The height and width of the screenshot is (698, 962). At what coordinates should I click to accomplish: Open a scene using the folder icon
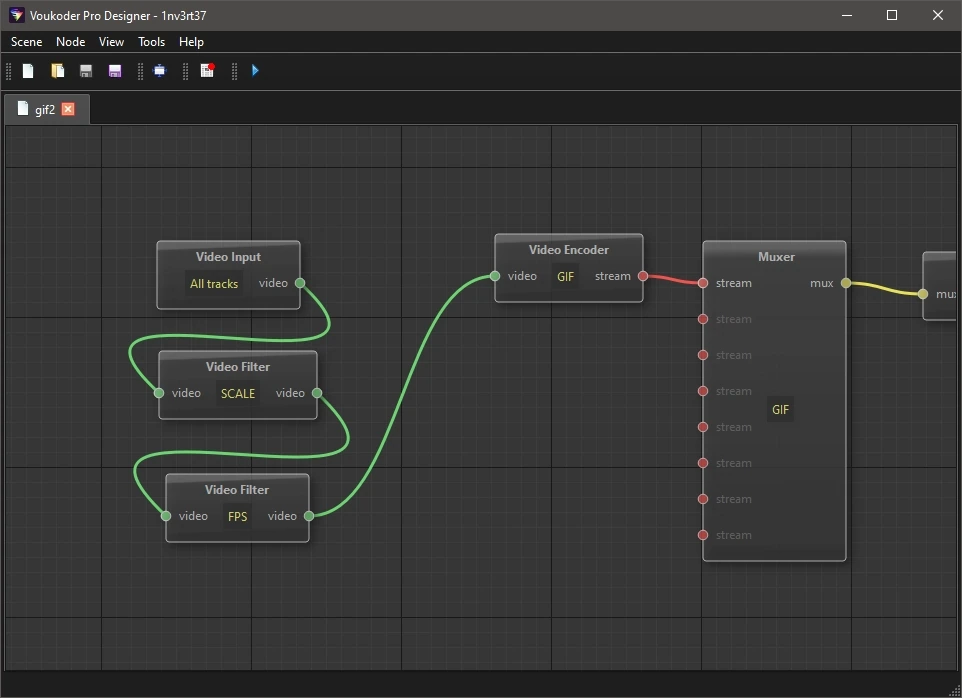pos(57,71)
